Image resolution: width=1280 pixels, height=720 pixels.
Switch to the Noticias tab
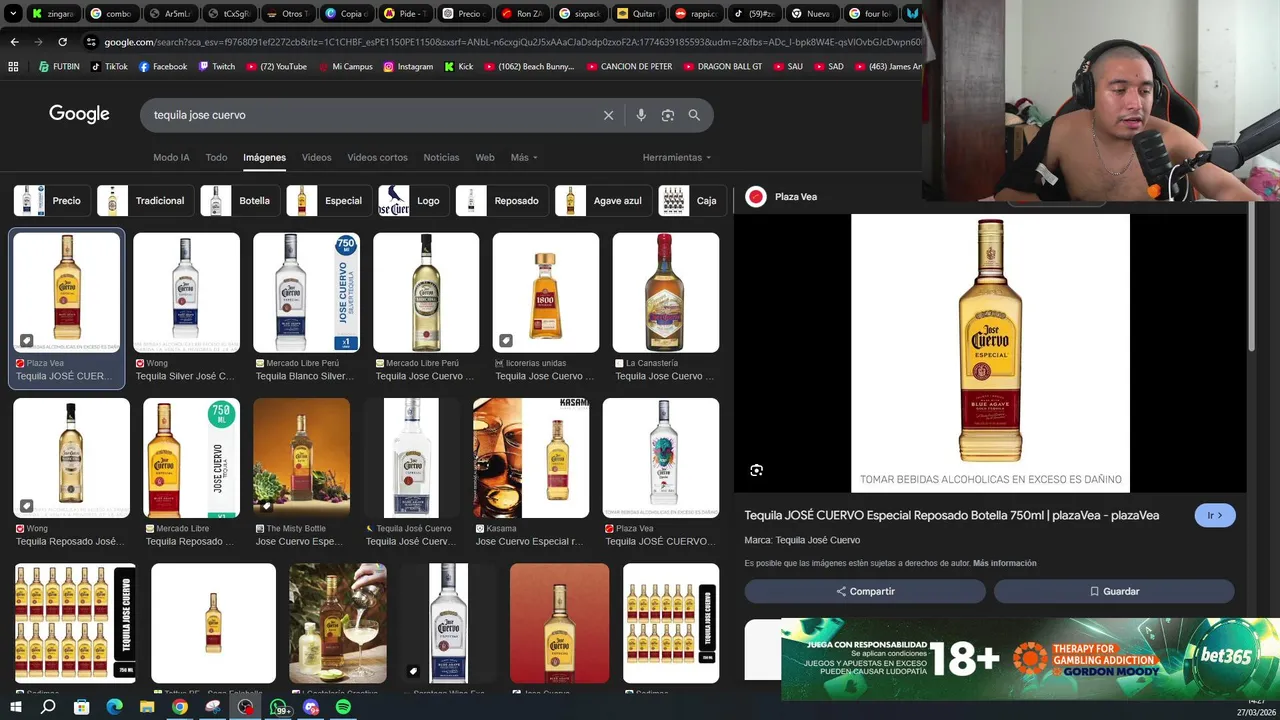441,157
